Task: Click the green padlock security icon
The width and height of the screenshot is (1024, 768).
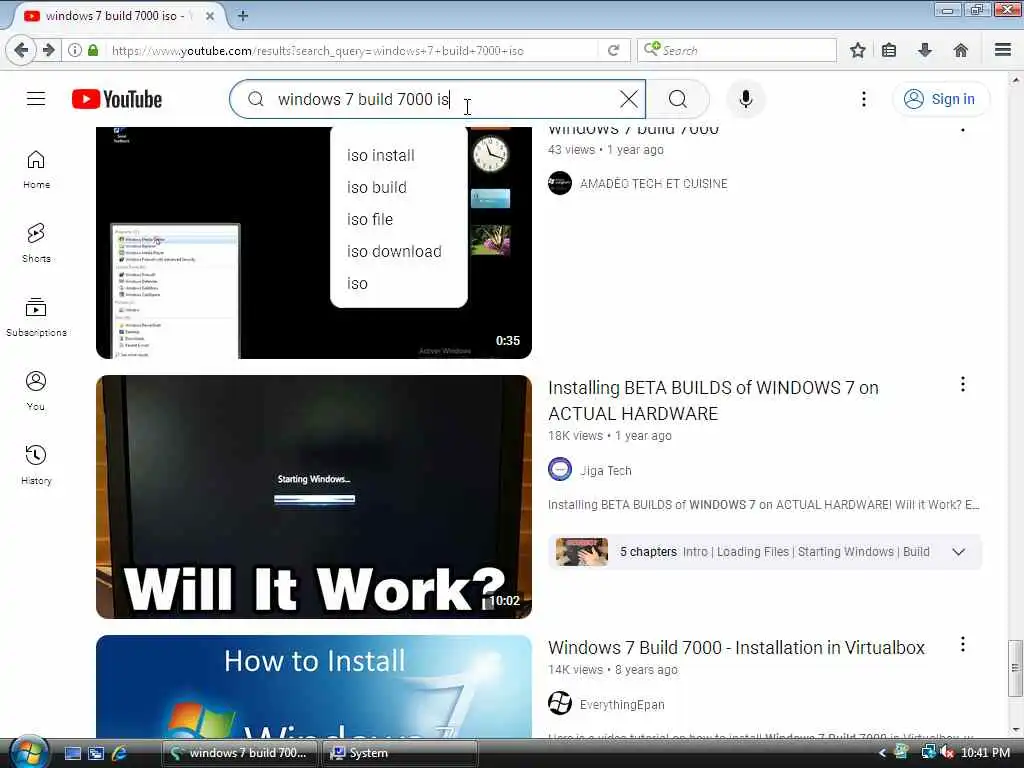Action: [93, 50]
